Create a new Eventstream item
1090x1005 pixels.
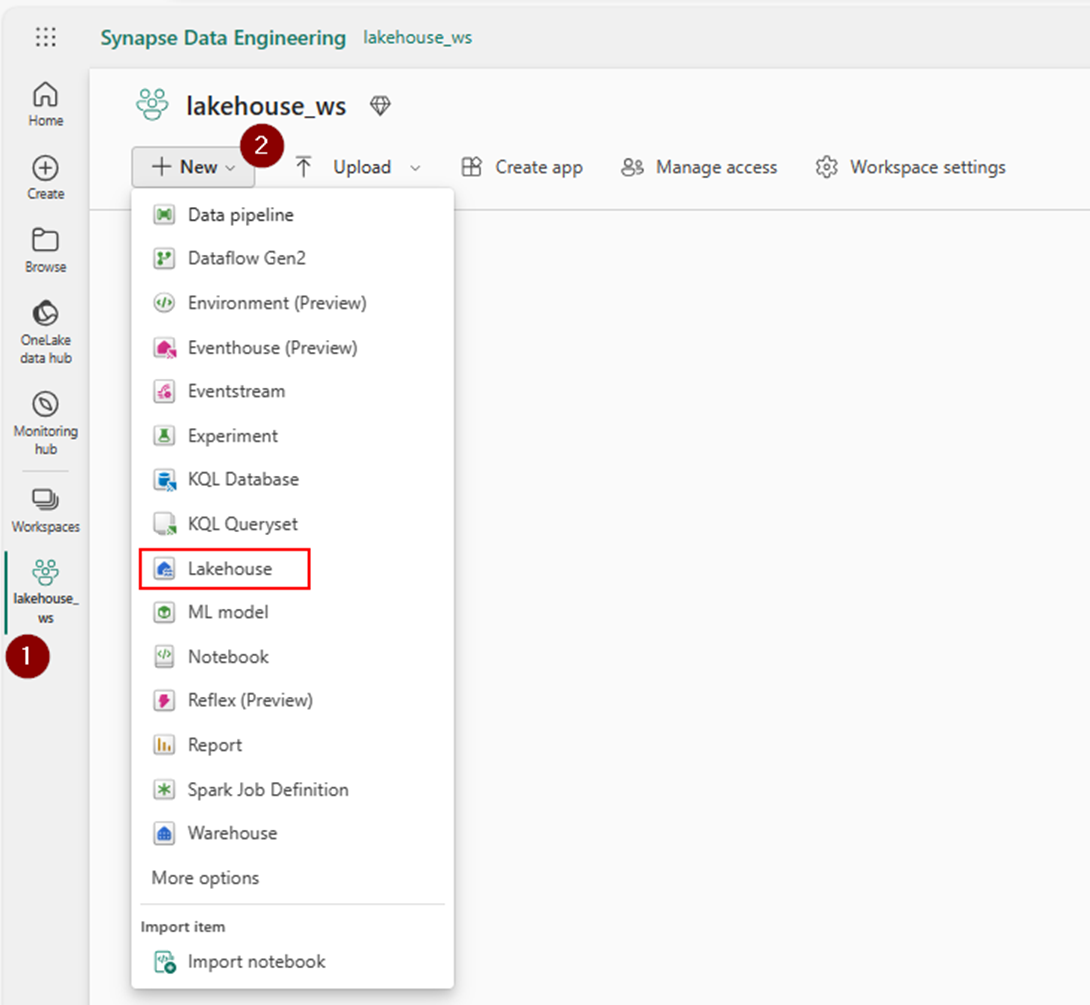tap(293, 391)
